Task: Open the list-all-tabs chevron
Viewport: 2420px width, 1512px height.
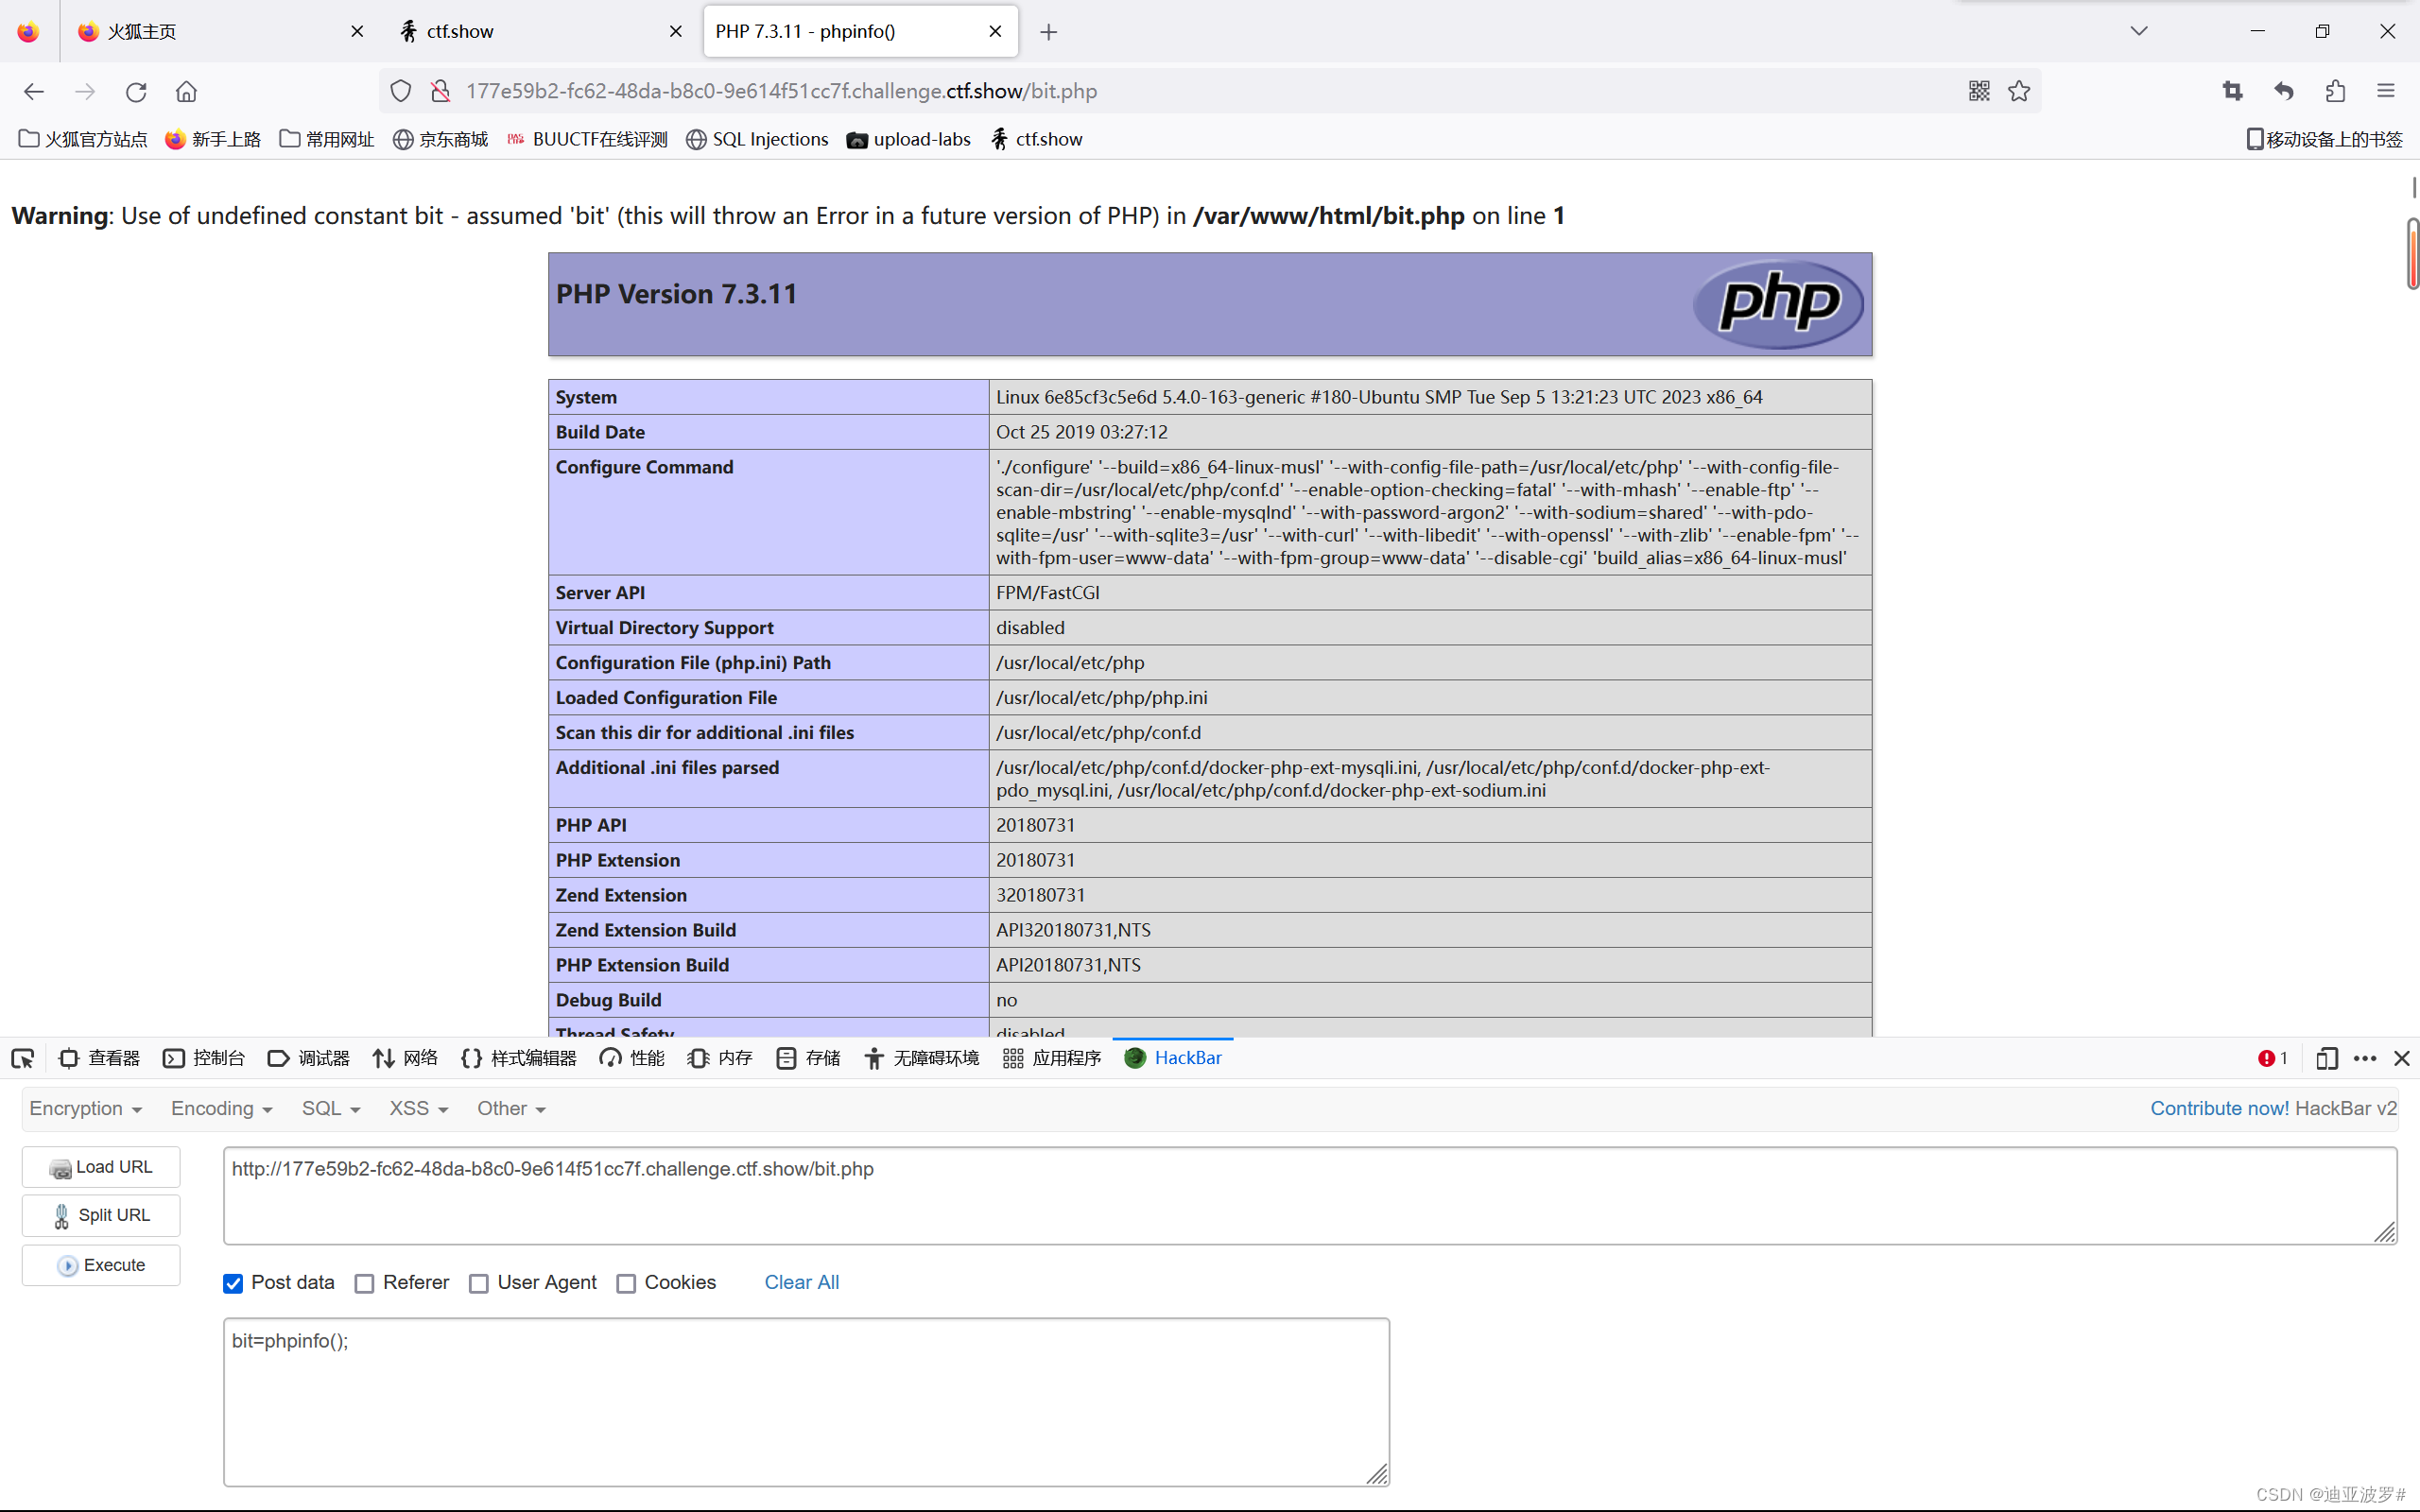Action: [x=2139, y=31]
